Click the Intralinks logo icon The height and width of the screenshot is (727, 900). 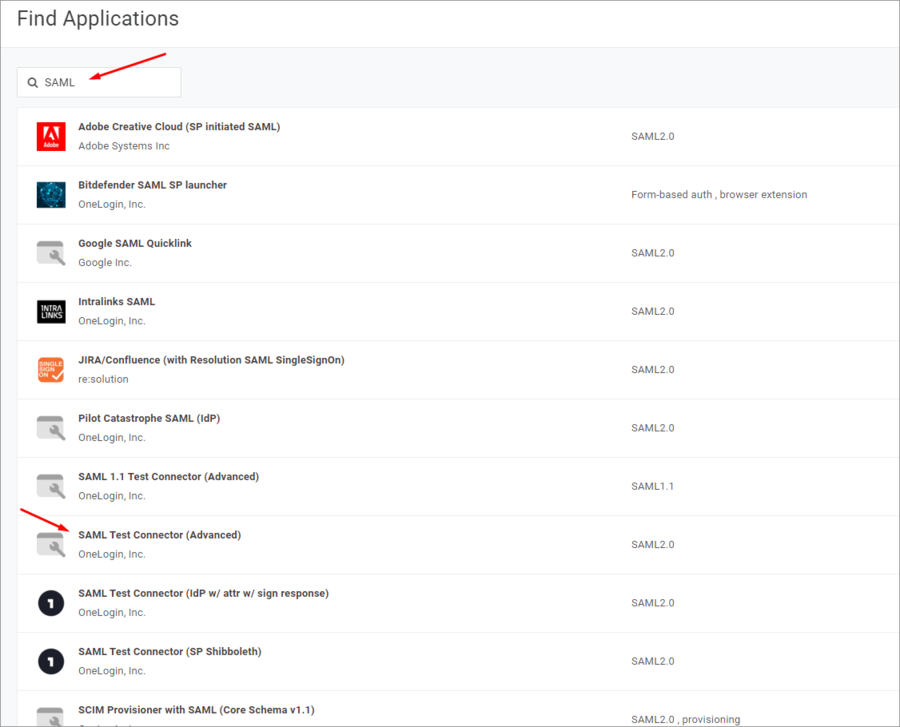pyautogui.click(x=51, y=311)
